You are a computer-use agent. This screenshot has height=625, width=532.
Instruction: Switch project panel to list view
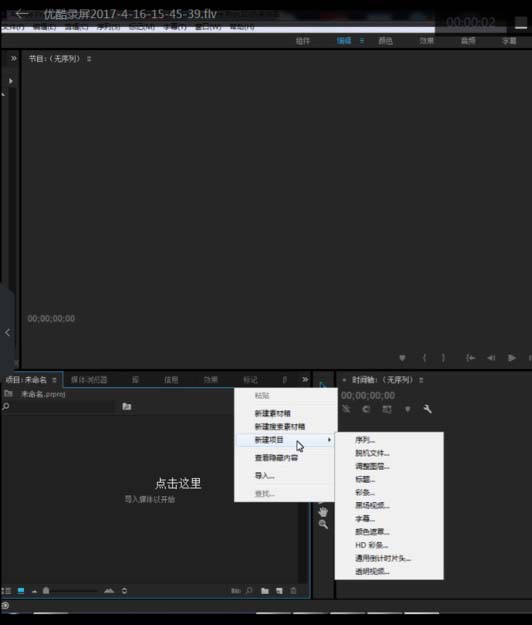(x=6, y=591)
